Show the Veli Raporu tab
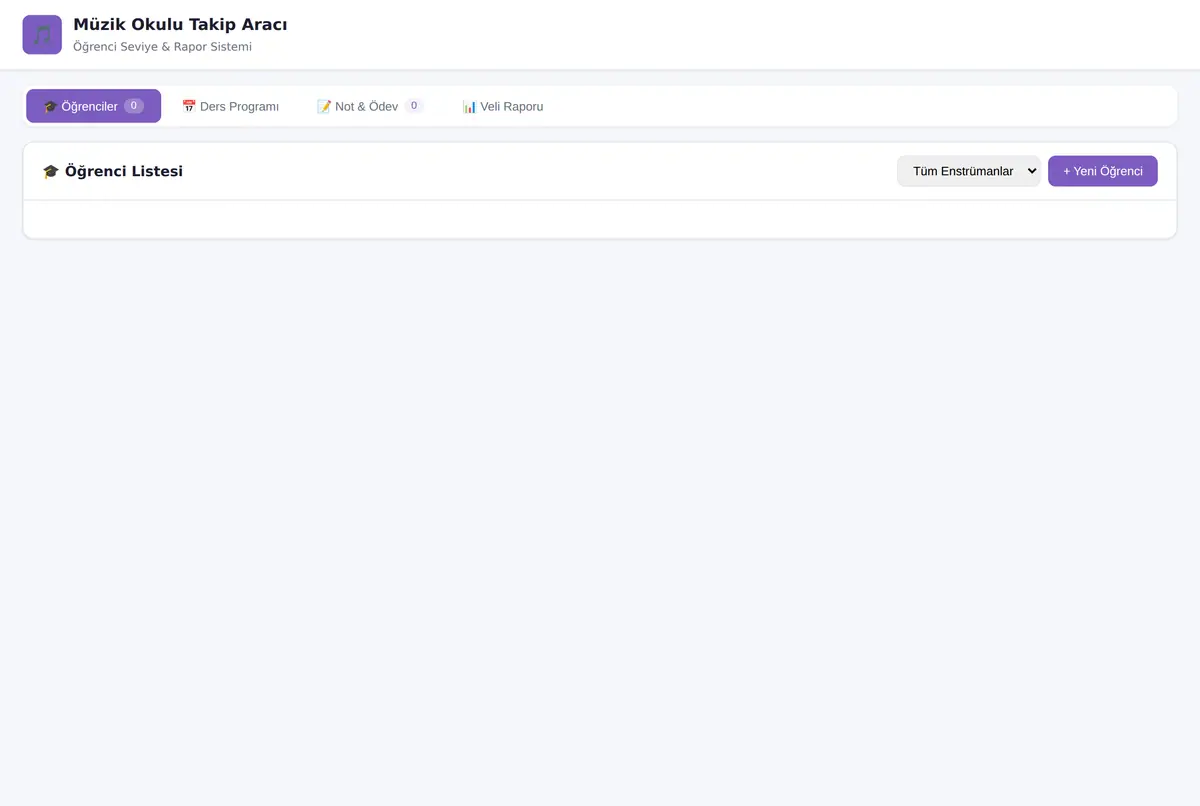This screenshot has height=806, width=1200. [x=503, y=106]
